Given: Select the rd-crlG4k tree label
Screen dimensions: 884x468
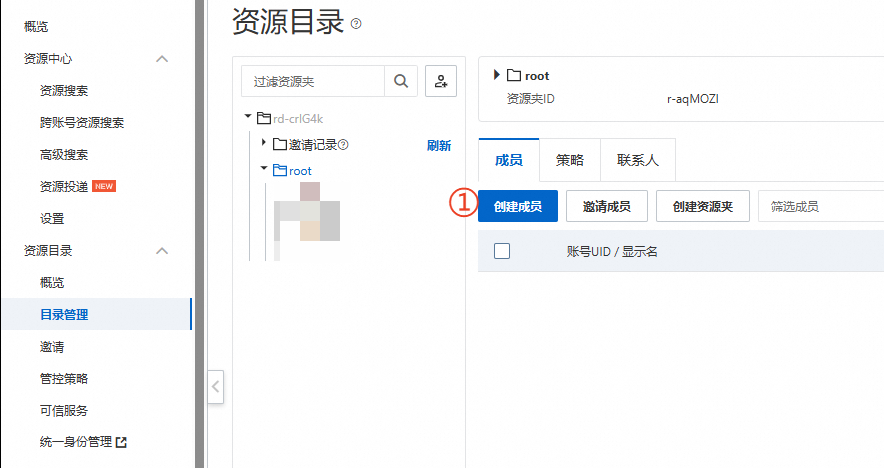Looking at the screenshot, I should [x=298, y=118].
